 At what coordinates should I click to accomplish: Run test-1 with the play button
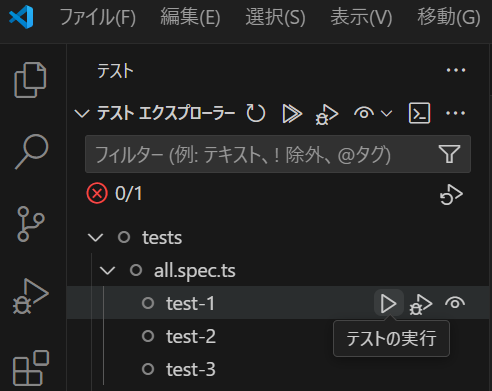pyautogui.click(x=389, y=303)
